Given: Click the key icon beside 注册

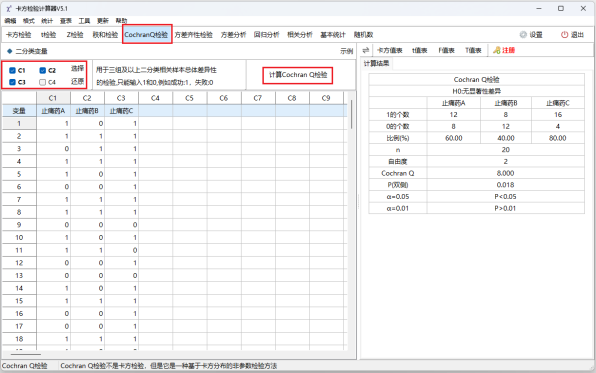Looking at the screenshot, I should [496, 50].
